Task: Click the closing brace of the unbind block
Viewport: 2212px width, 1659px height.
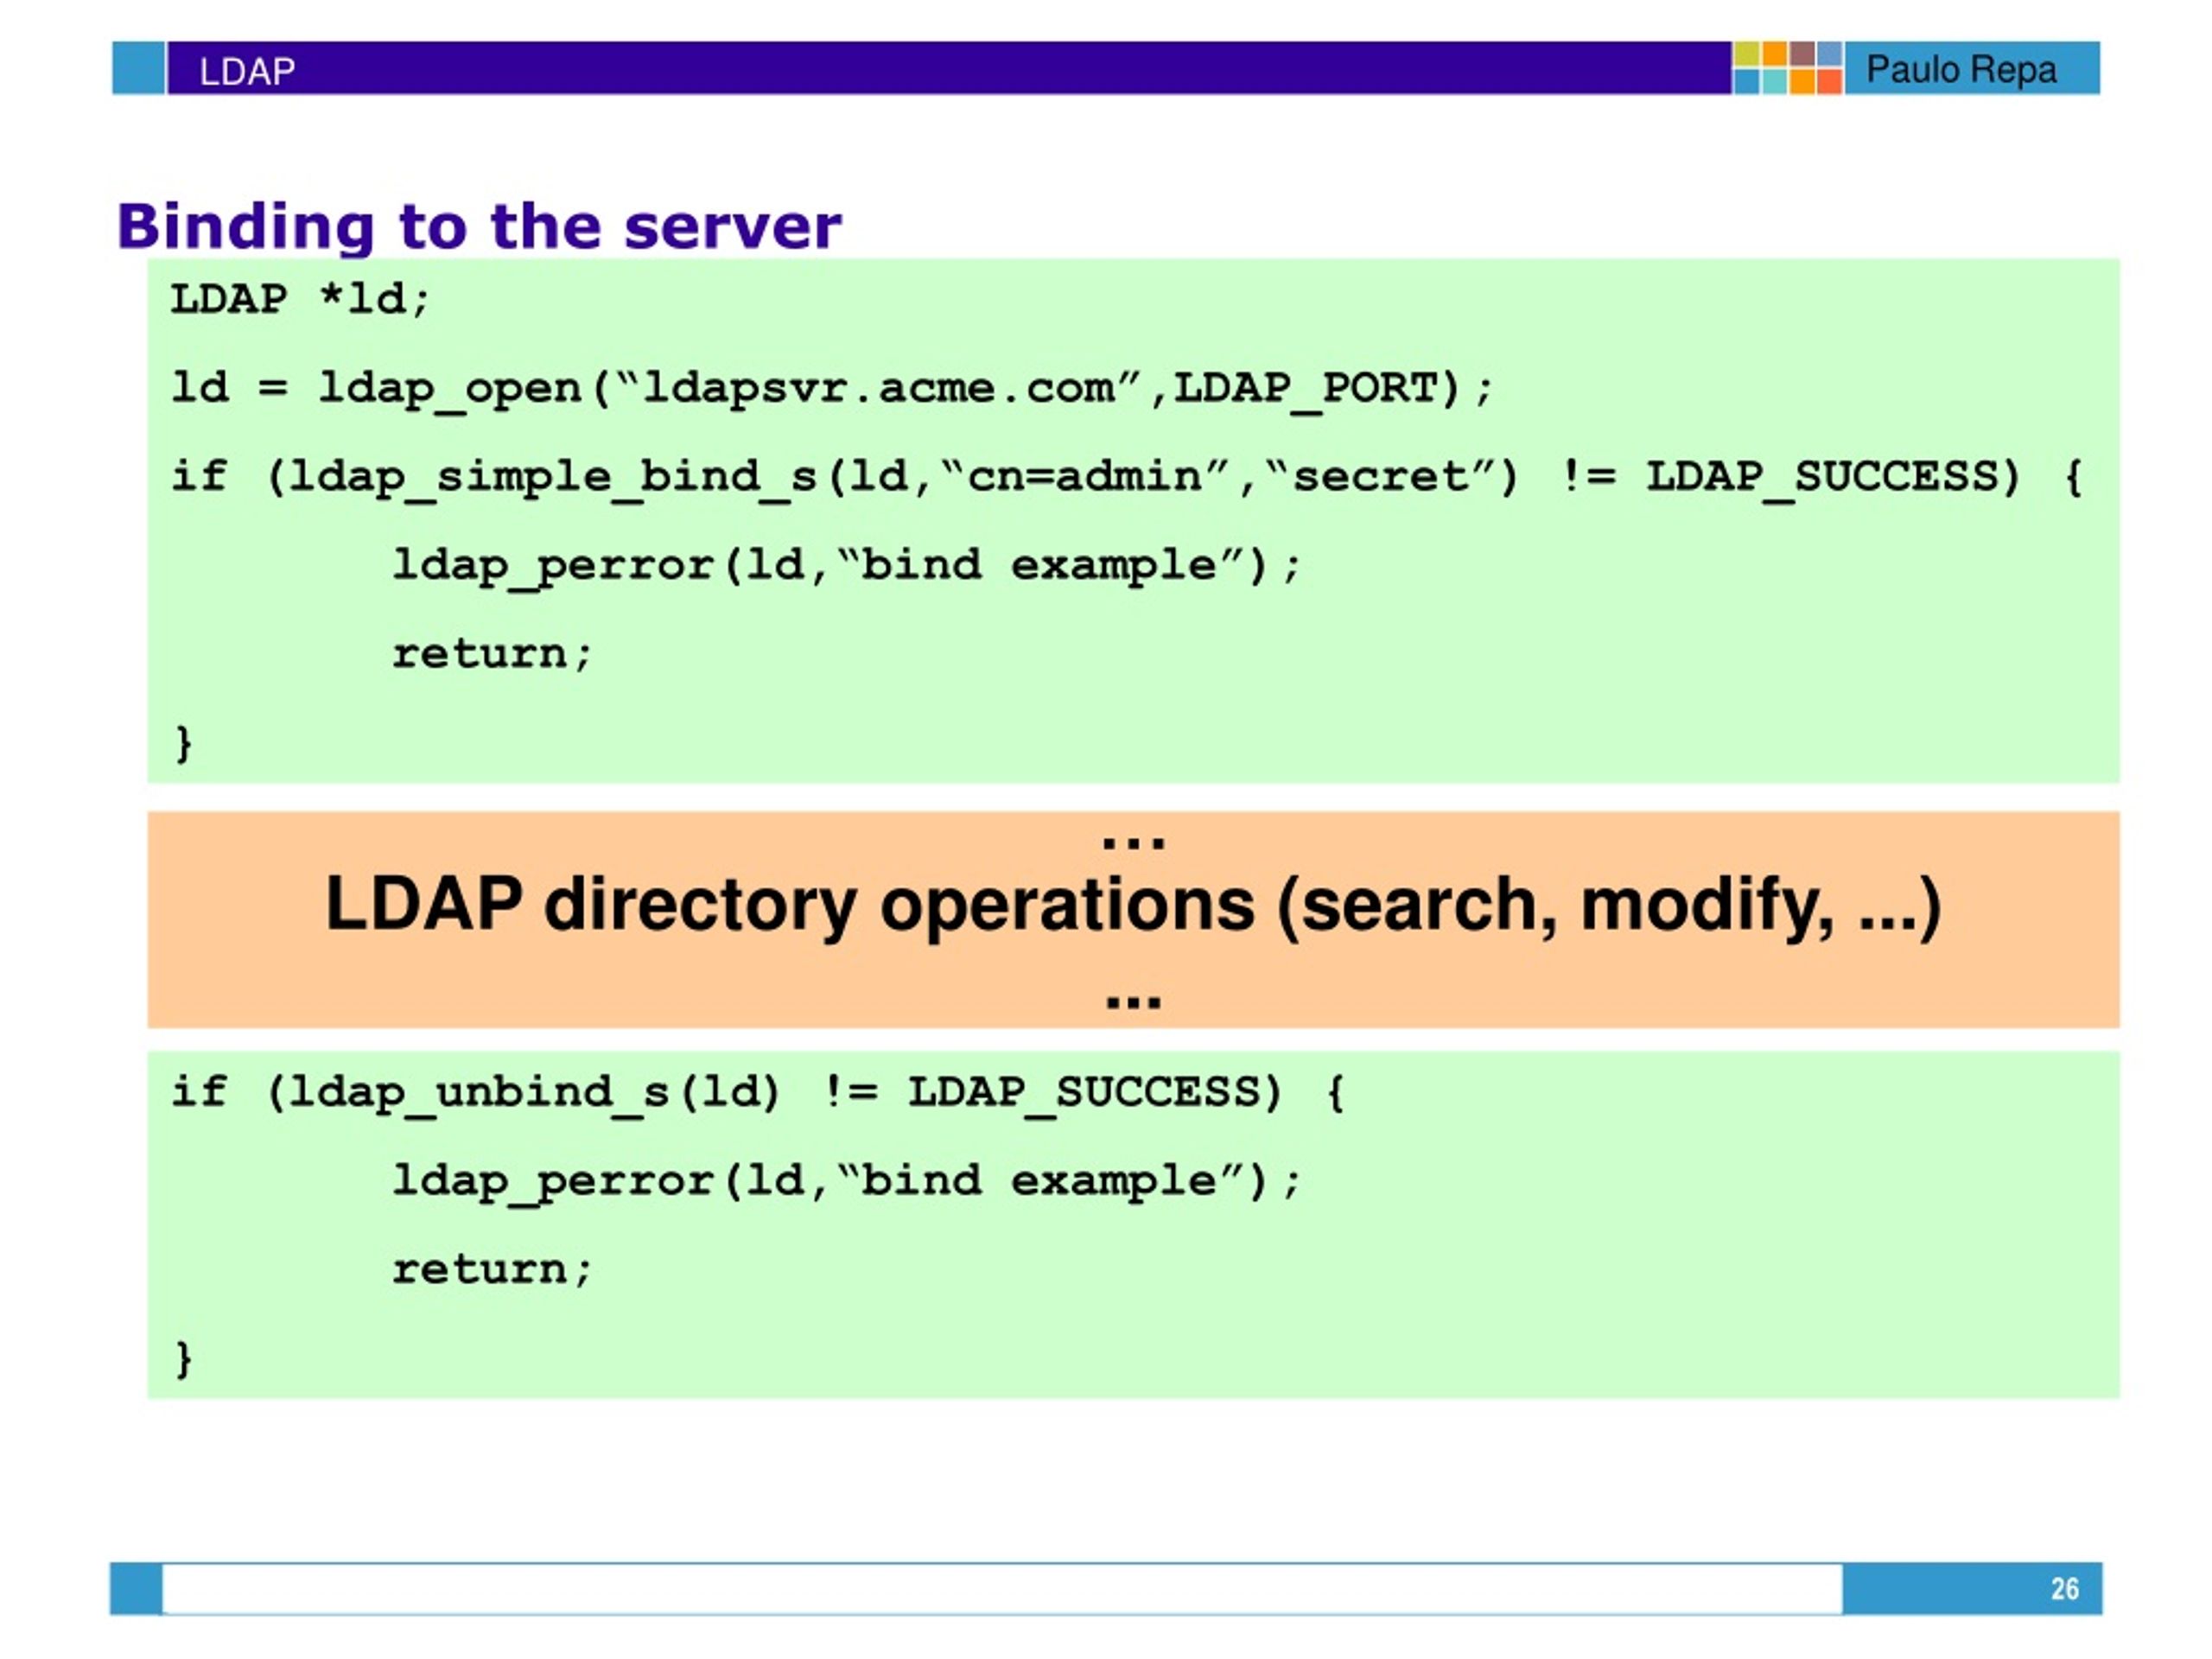Action: pos(183,1359)
